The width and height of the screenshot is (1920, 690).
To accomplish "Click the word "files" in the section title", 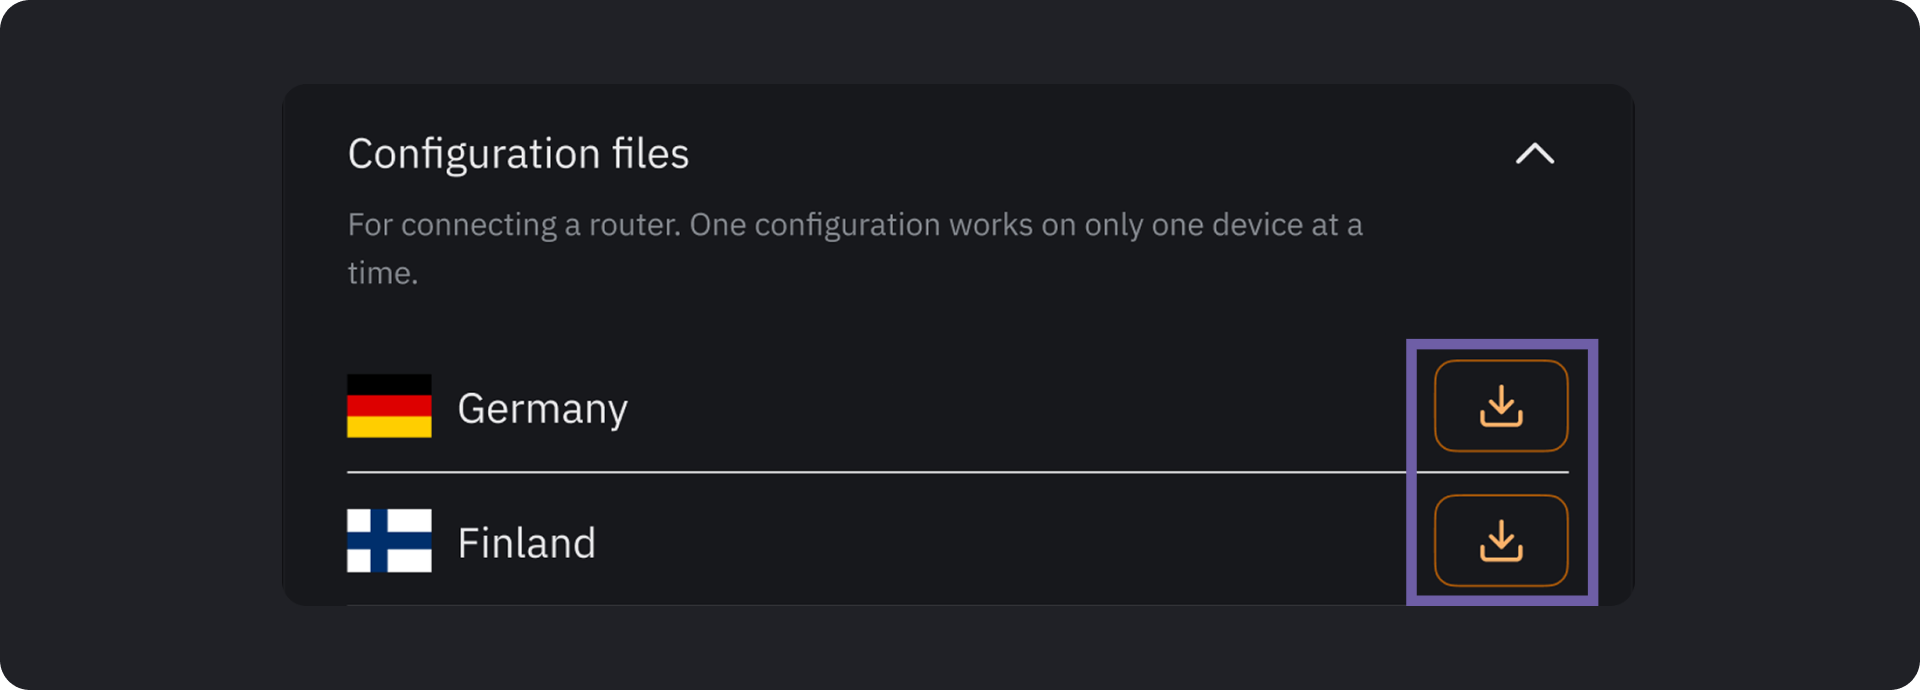I will [650, 154].
